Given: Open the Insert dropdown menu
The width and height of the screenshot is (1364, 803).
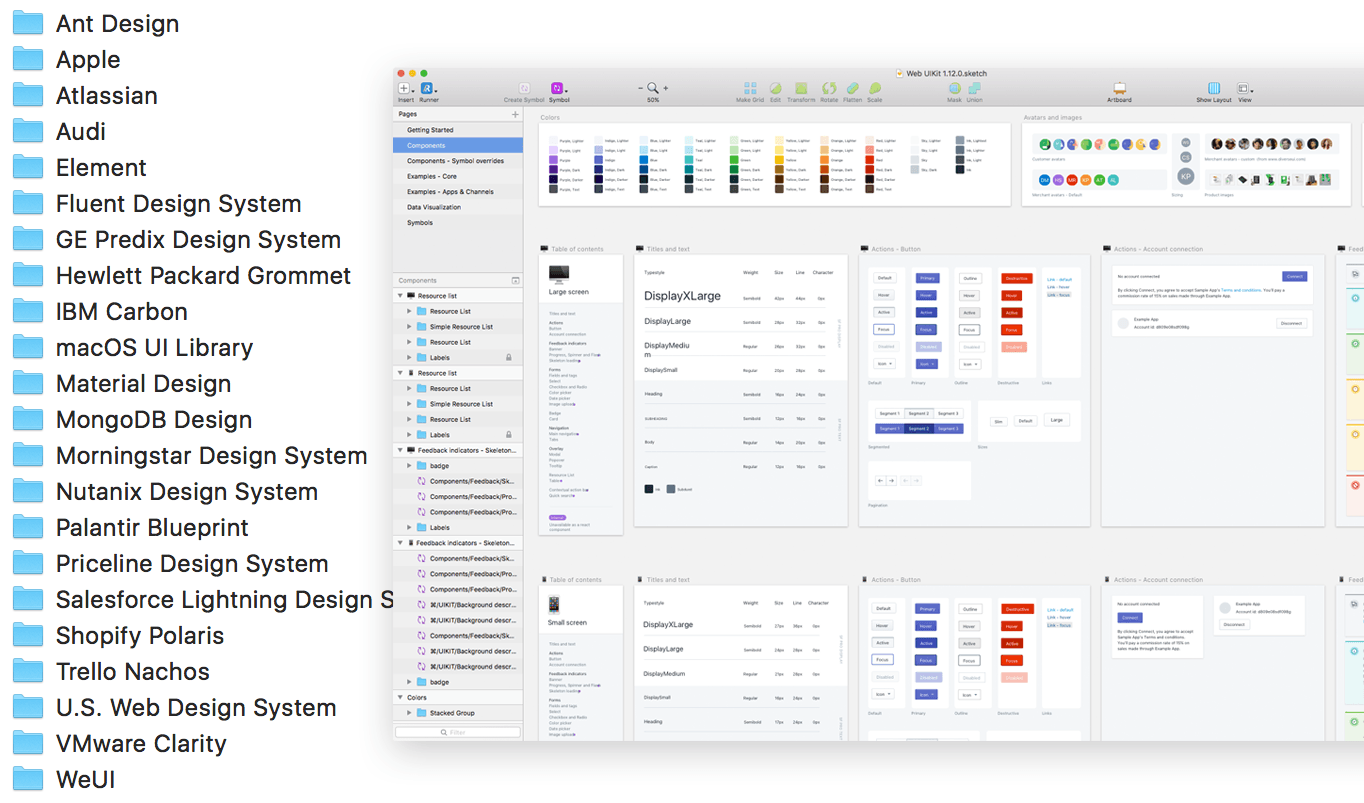Looking at the screenshot, I should pyautogui.click(x=405, y=89).
